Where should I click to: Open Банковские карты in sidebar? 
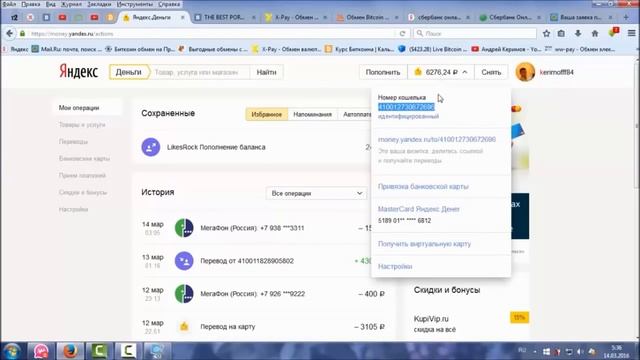[84, 158]
